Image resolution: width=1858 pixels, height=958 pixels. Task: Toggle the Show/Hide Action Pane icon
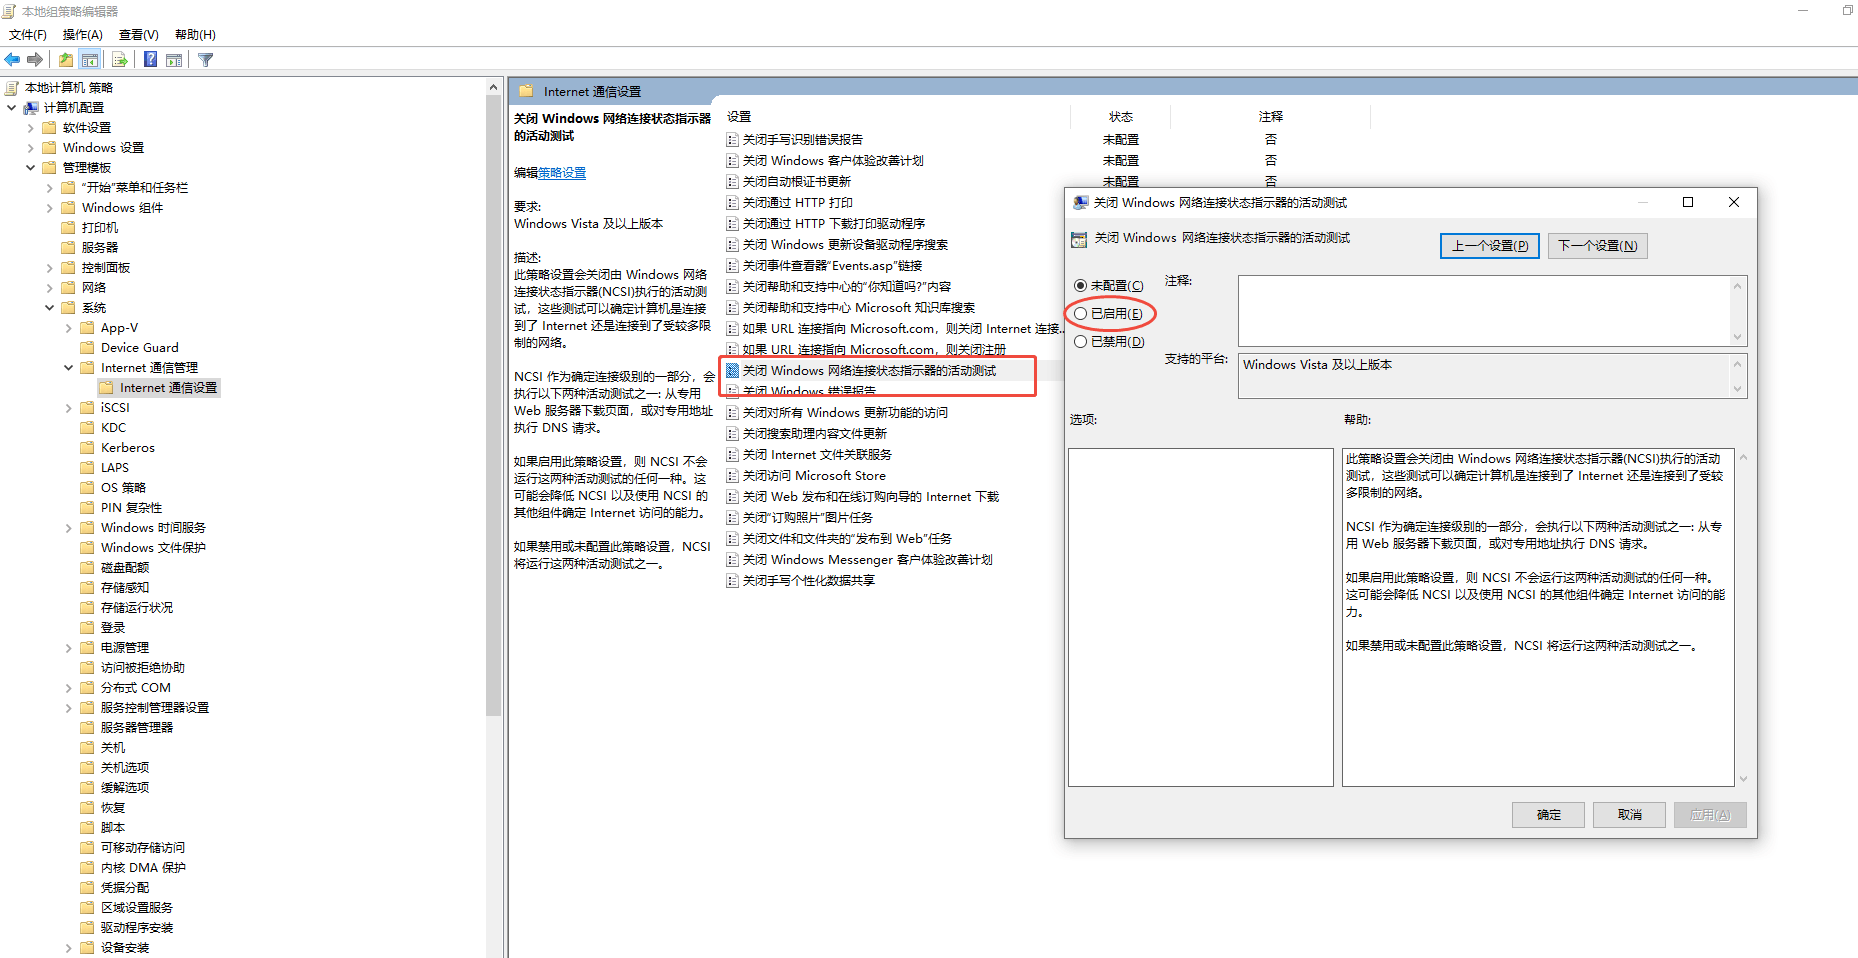(174, 59)
